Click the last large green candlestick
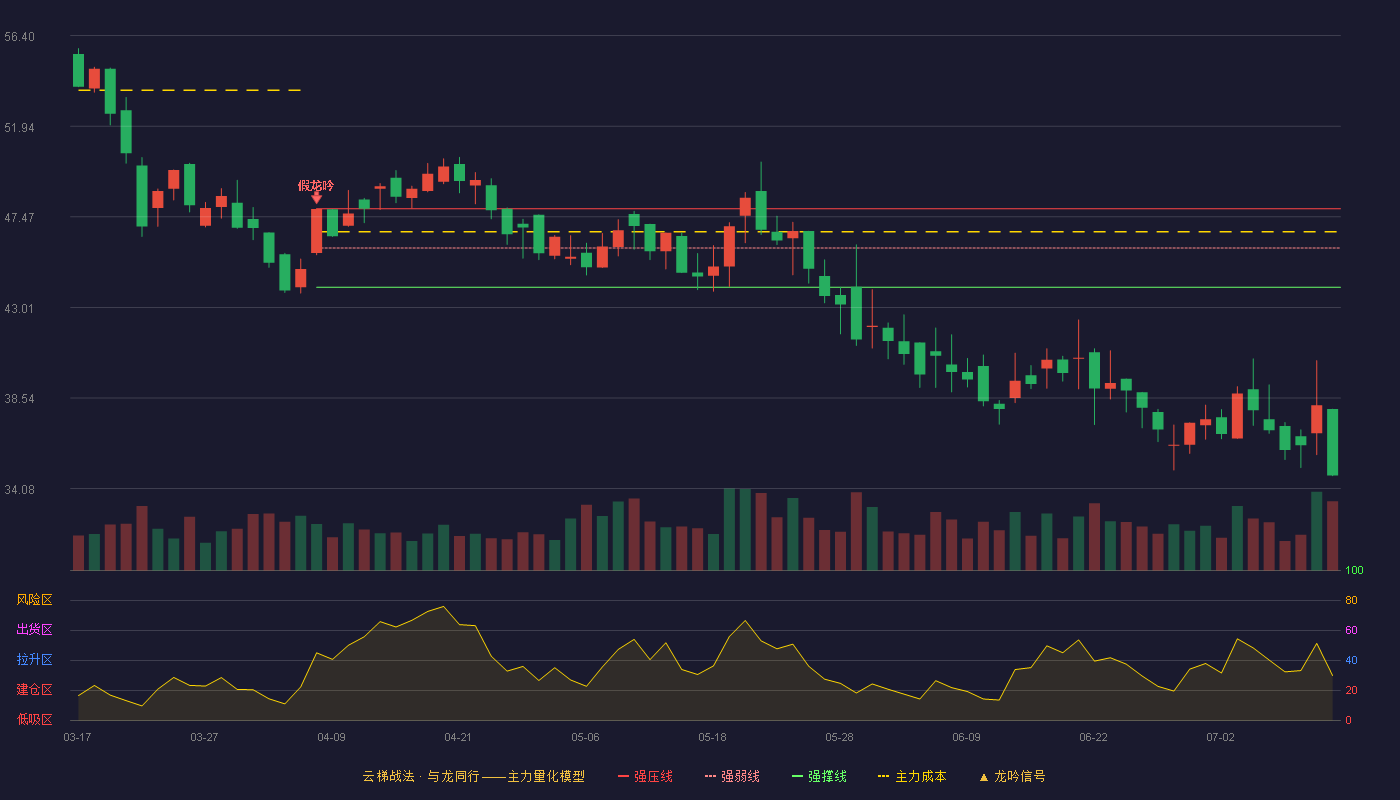The height and width of the screenshot is (800, 1400). (1332, 442)
